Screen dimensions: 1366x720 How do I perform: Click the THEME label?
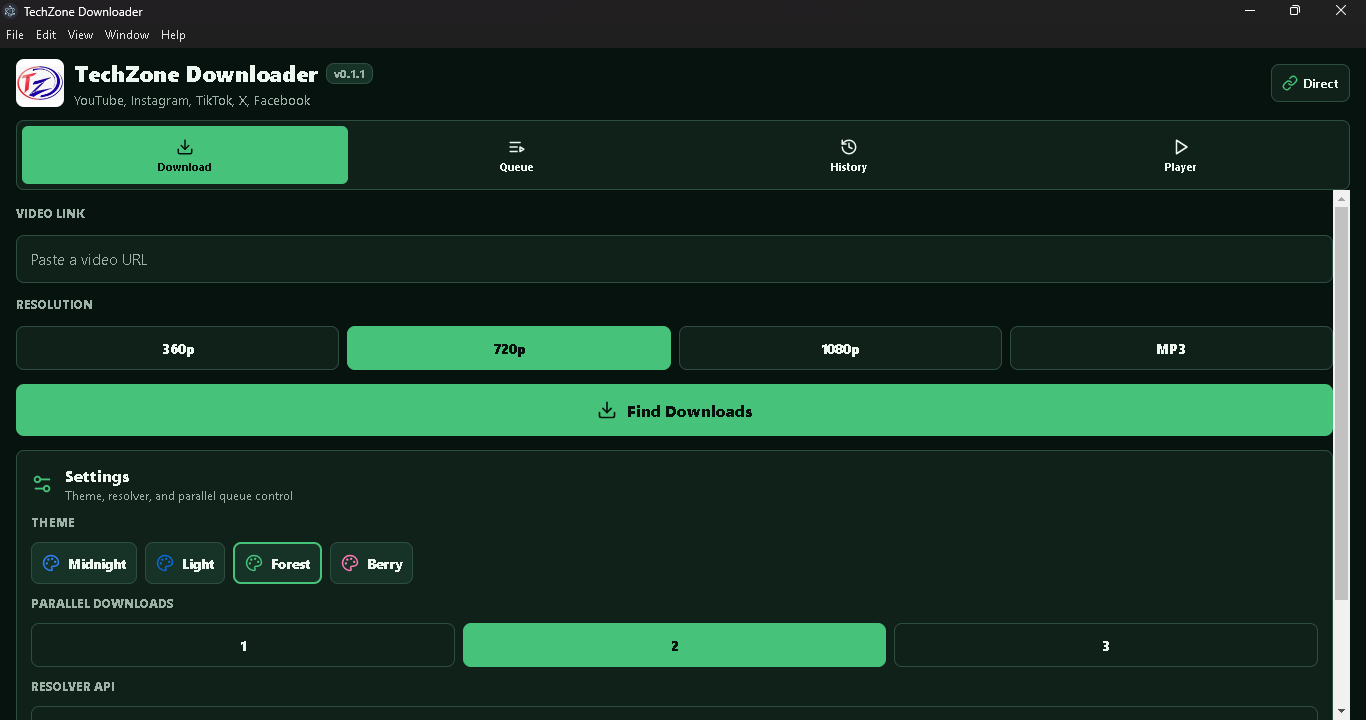53,522
